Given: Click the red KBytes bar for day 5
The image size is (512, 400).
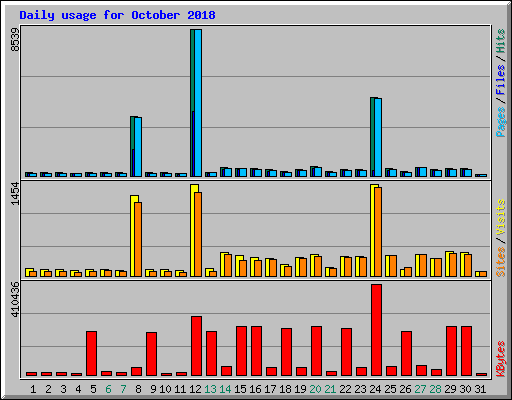Looking at the screenshot, I should click(91, 353).
